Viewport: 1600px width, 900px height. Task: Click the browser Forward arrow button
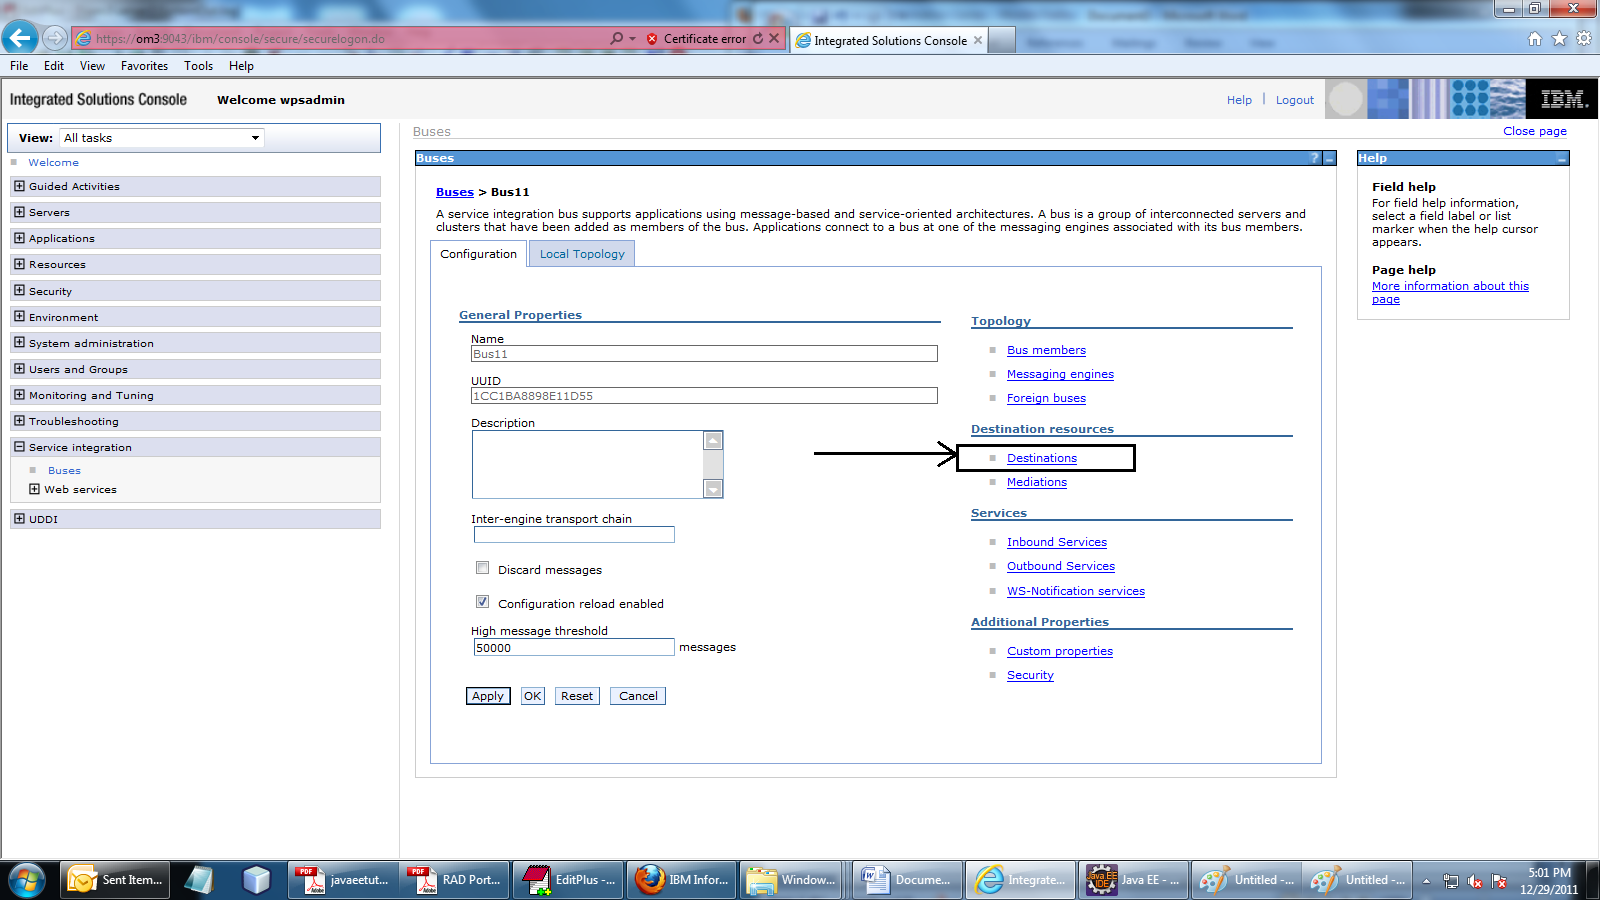tap(55, 39)
